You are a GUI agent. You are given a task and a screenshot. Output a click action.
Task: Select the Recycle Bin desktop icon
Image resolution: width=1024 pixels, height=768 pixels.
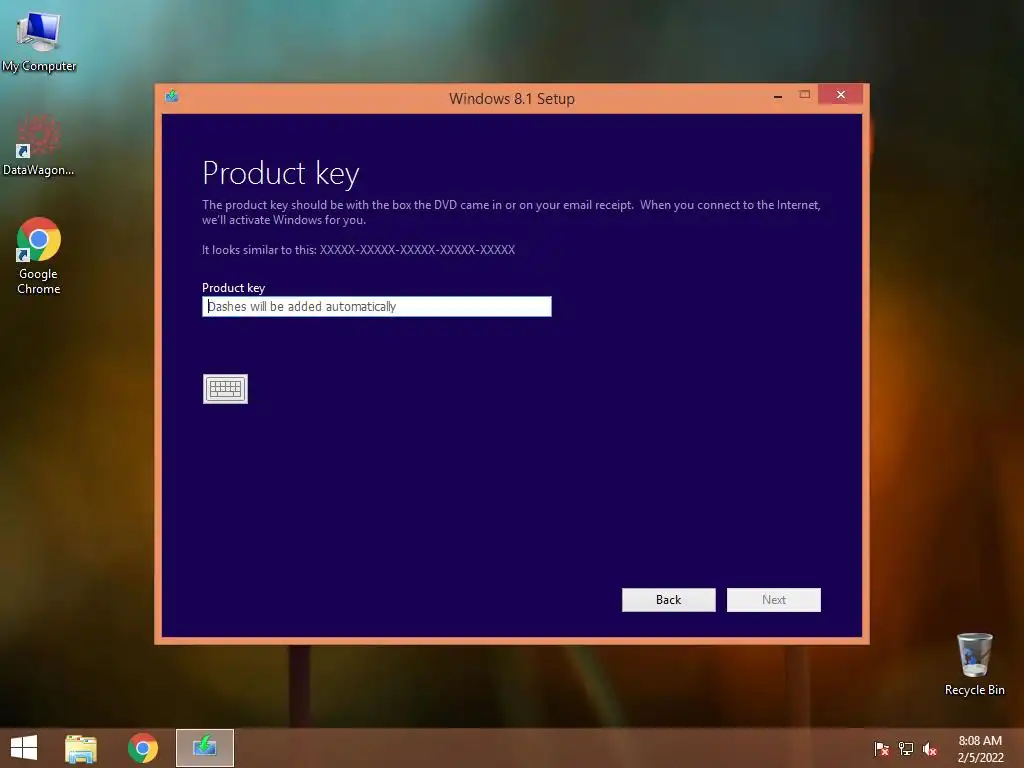tap(974, 664)
